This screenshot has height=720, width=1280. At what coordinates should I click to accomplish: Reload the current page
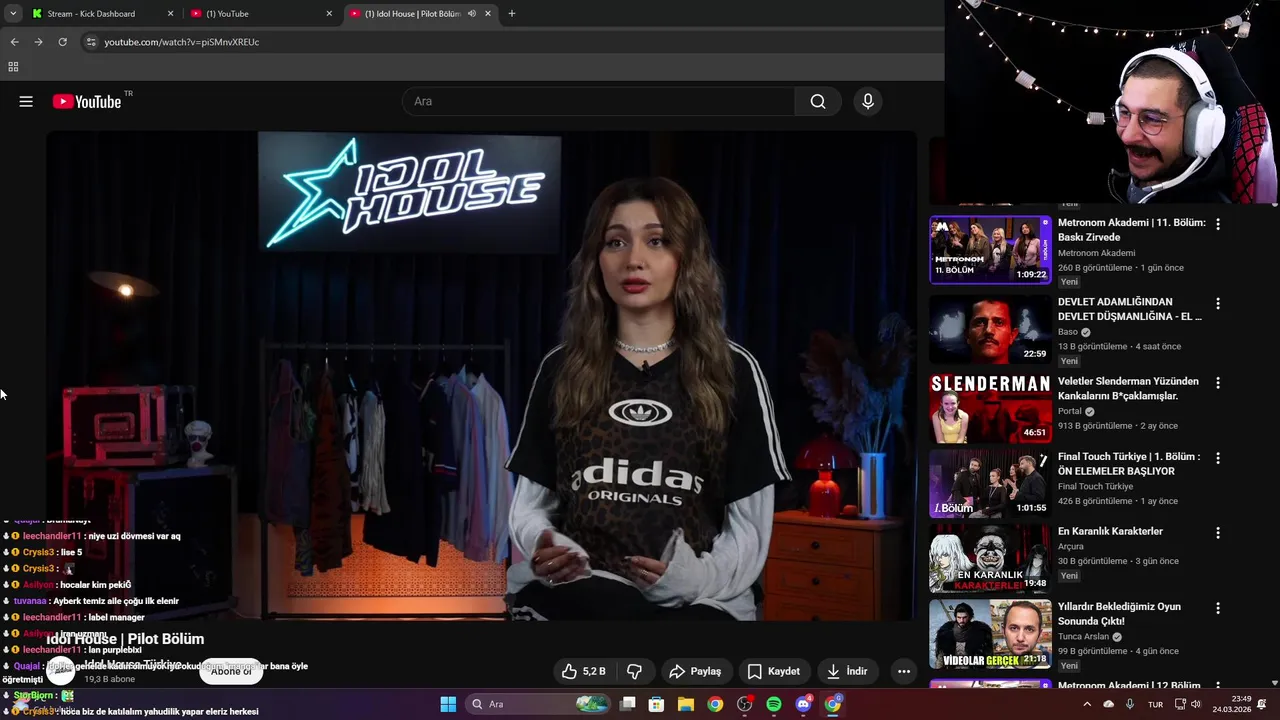pos(62,42)
